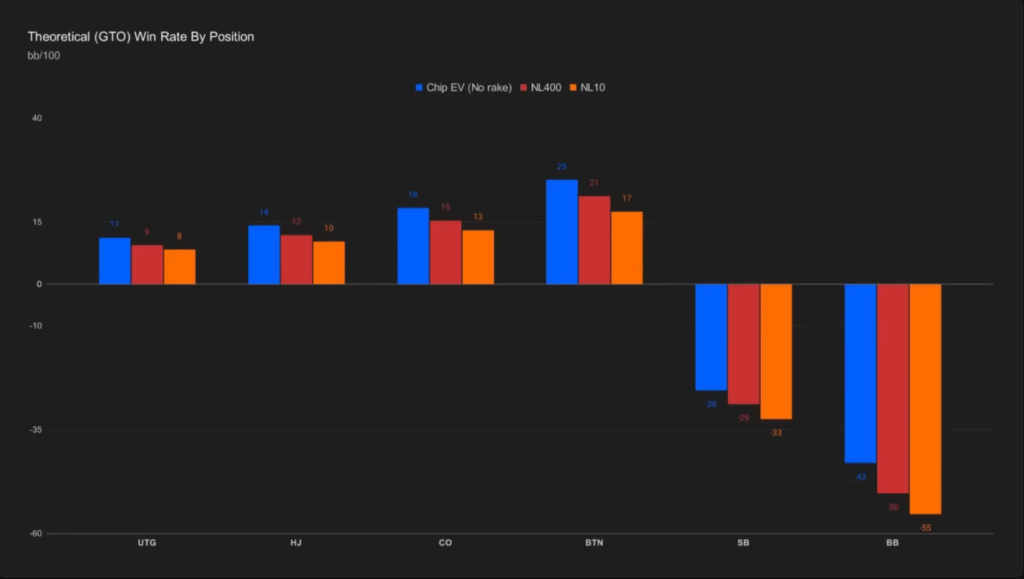Select the chart title text

pos(141,37)
